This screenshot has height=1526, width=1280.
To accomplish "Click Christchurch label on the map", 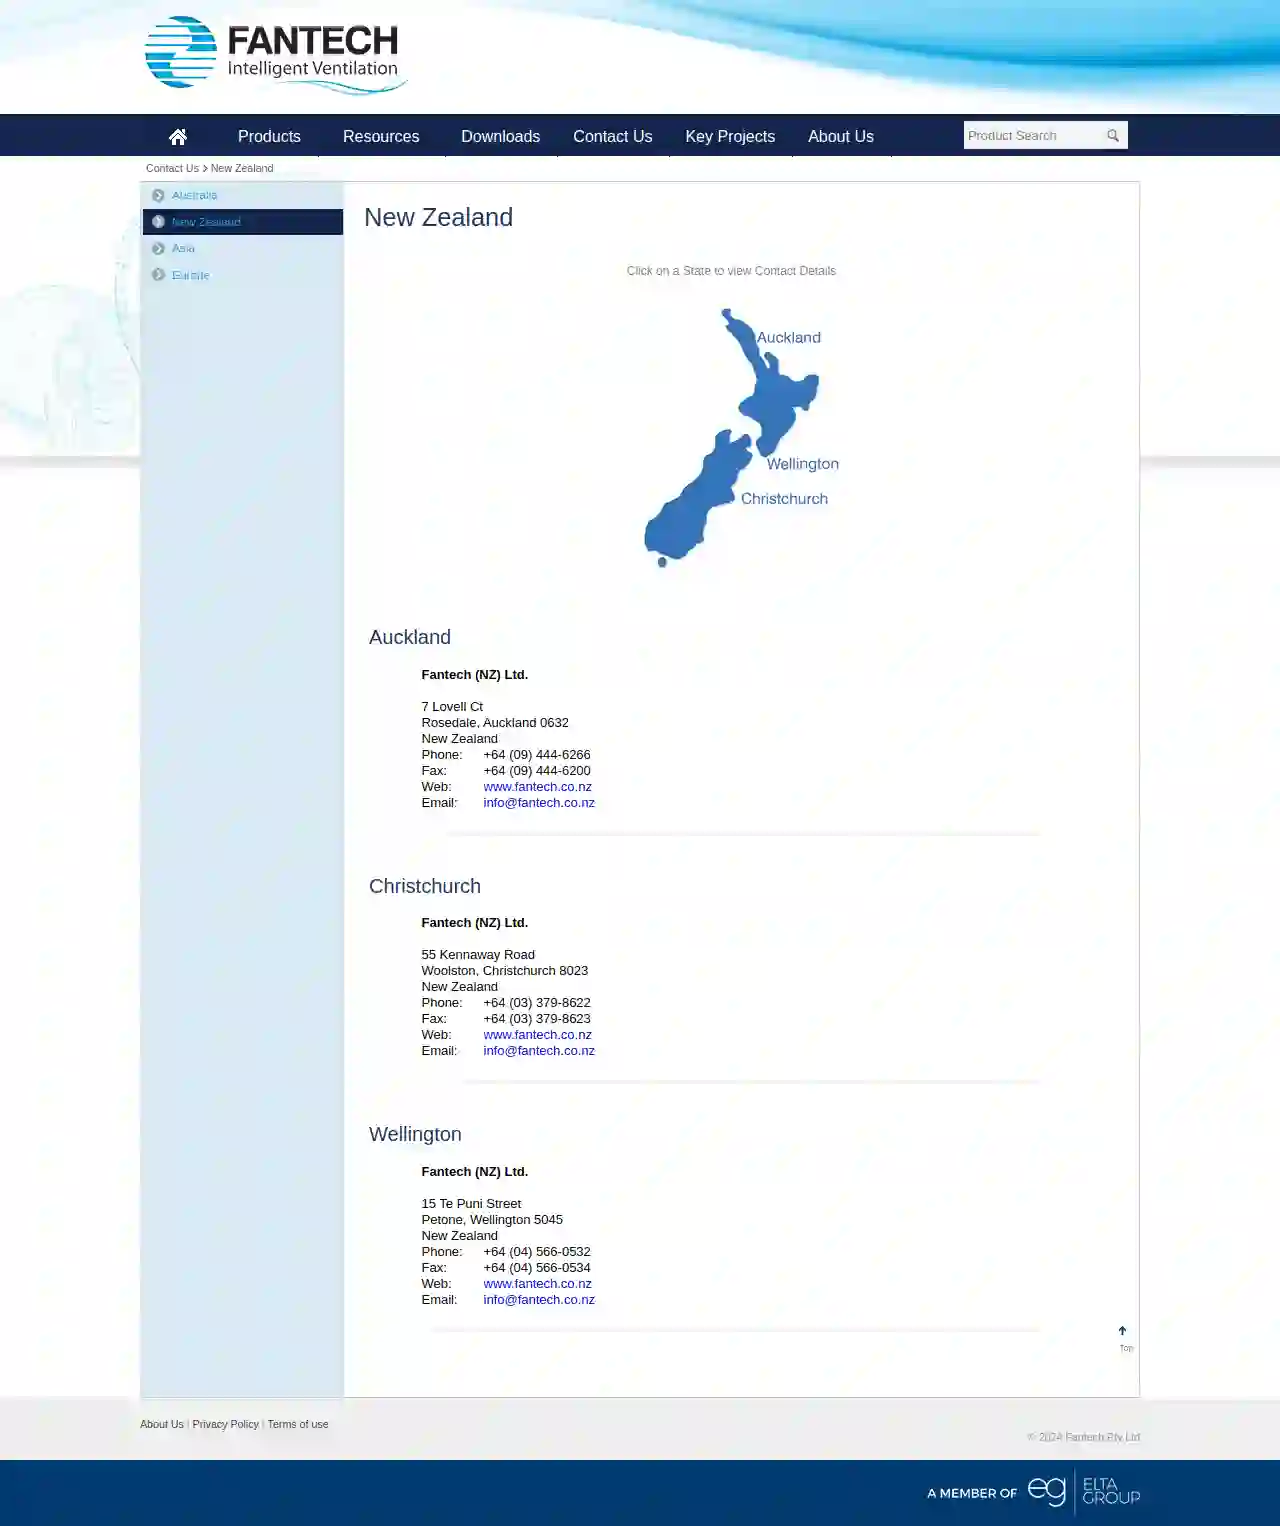I will 784,499.
